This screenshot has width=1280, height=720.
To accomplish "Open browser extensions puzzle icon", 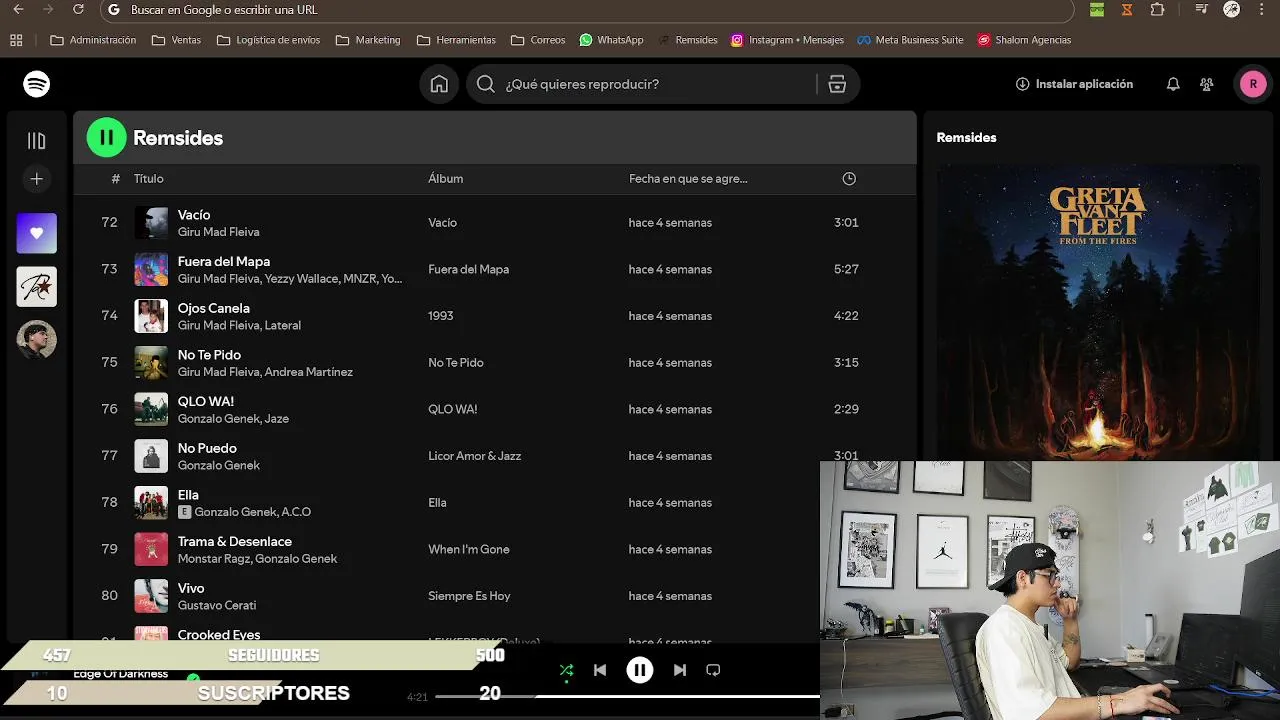I will tap(1157, 9).
